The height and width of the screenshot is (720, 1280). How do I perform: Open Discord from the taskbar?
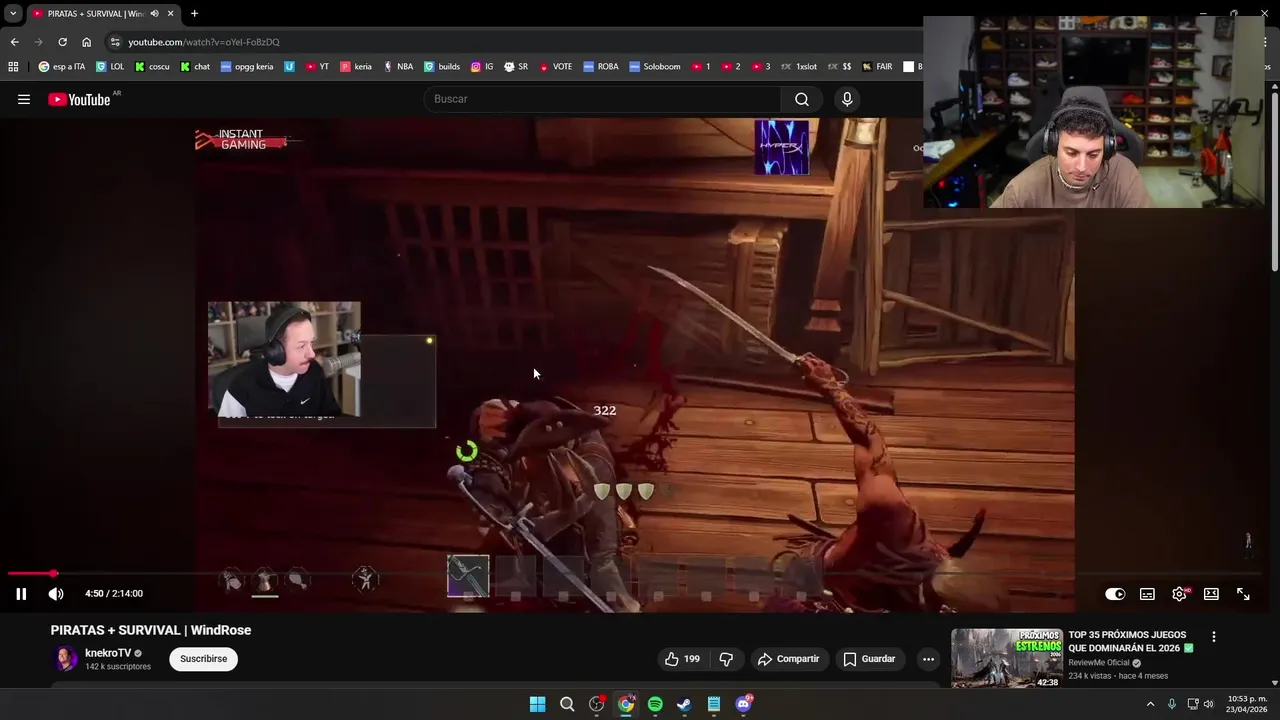(x=743, y=704)
